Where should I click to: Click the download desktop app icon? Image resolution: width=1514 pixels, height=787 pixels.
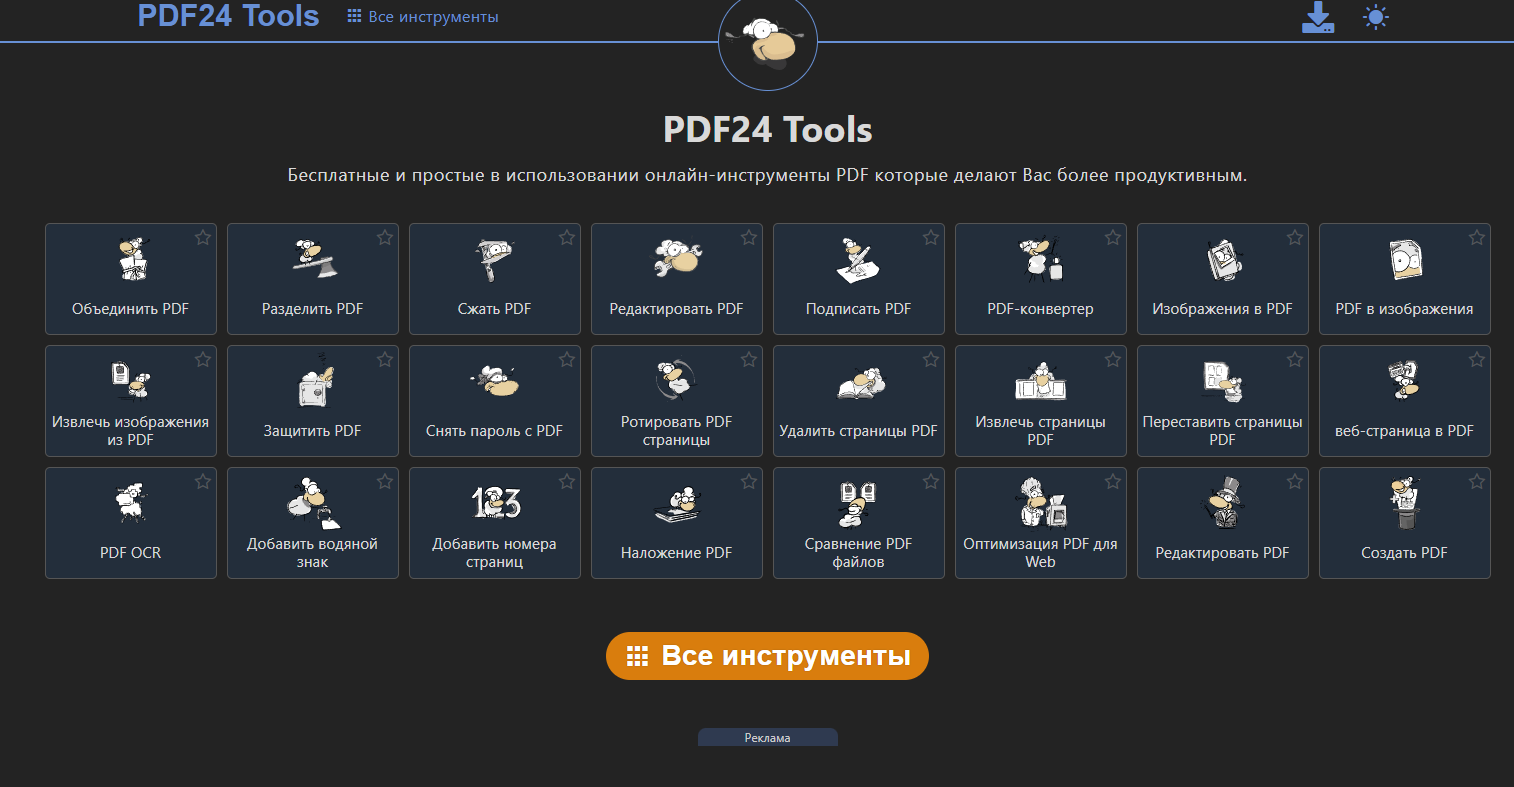coord(1318,17)
